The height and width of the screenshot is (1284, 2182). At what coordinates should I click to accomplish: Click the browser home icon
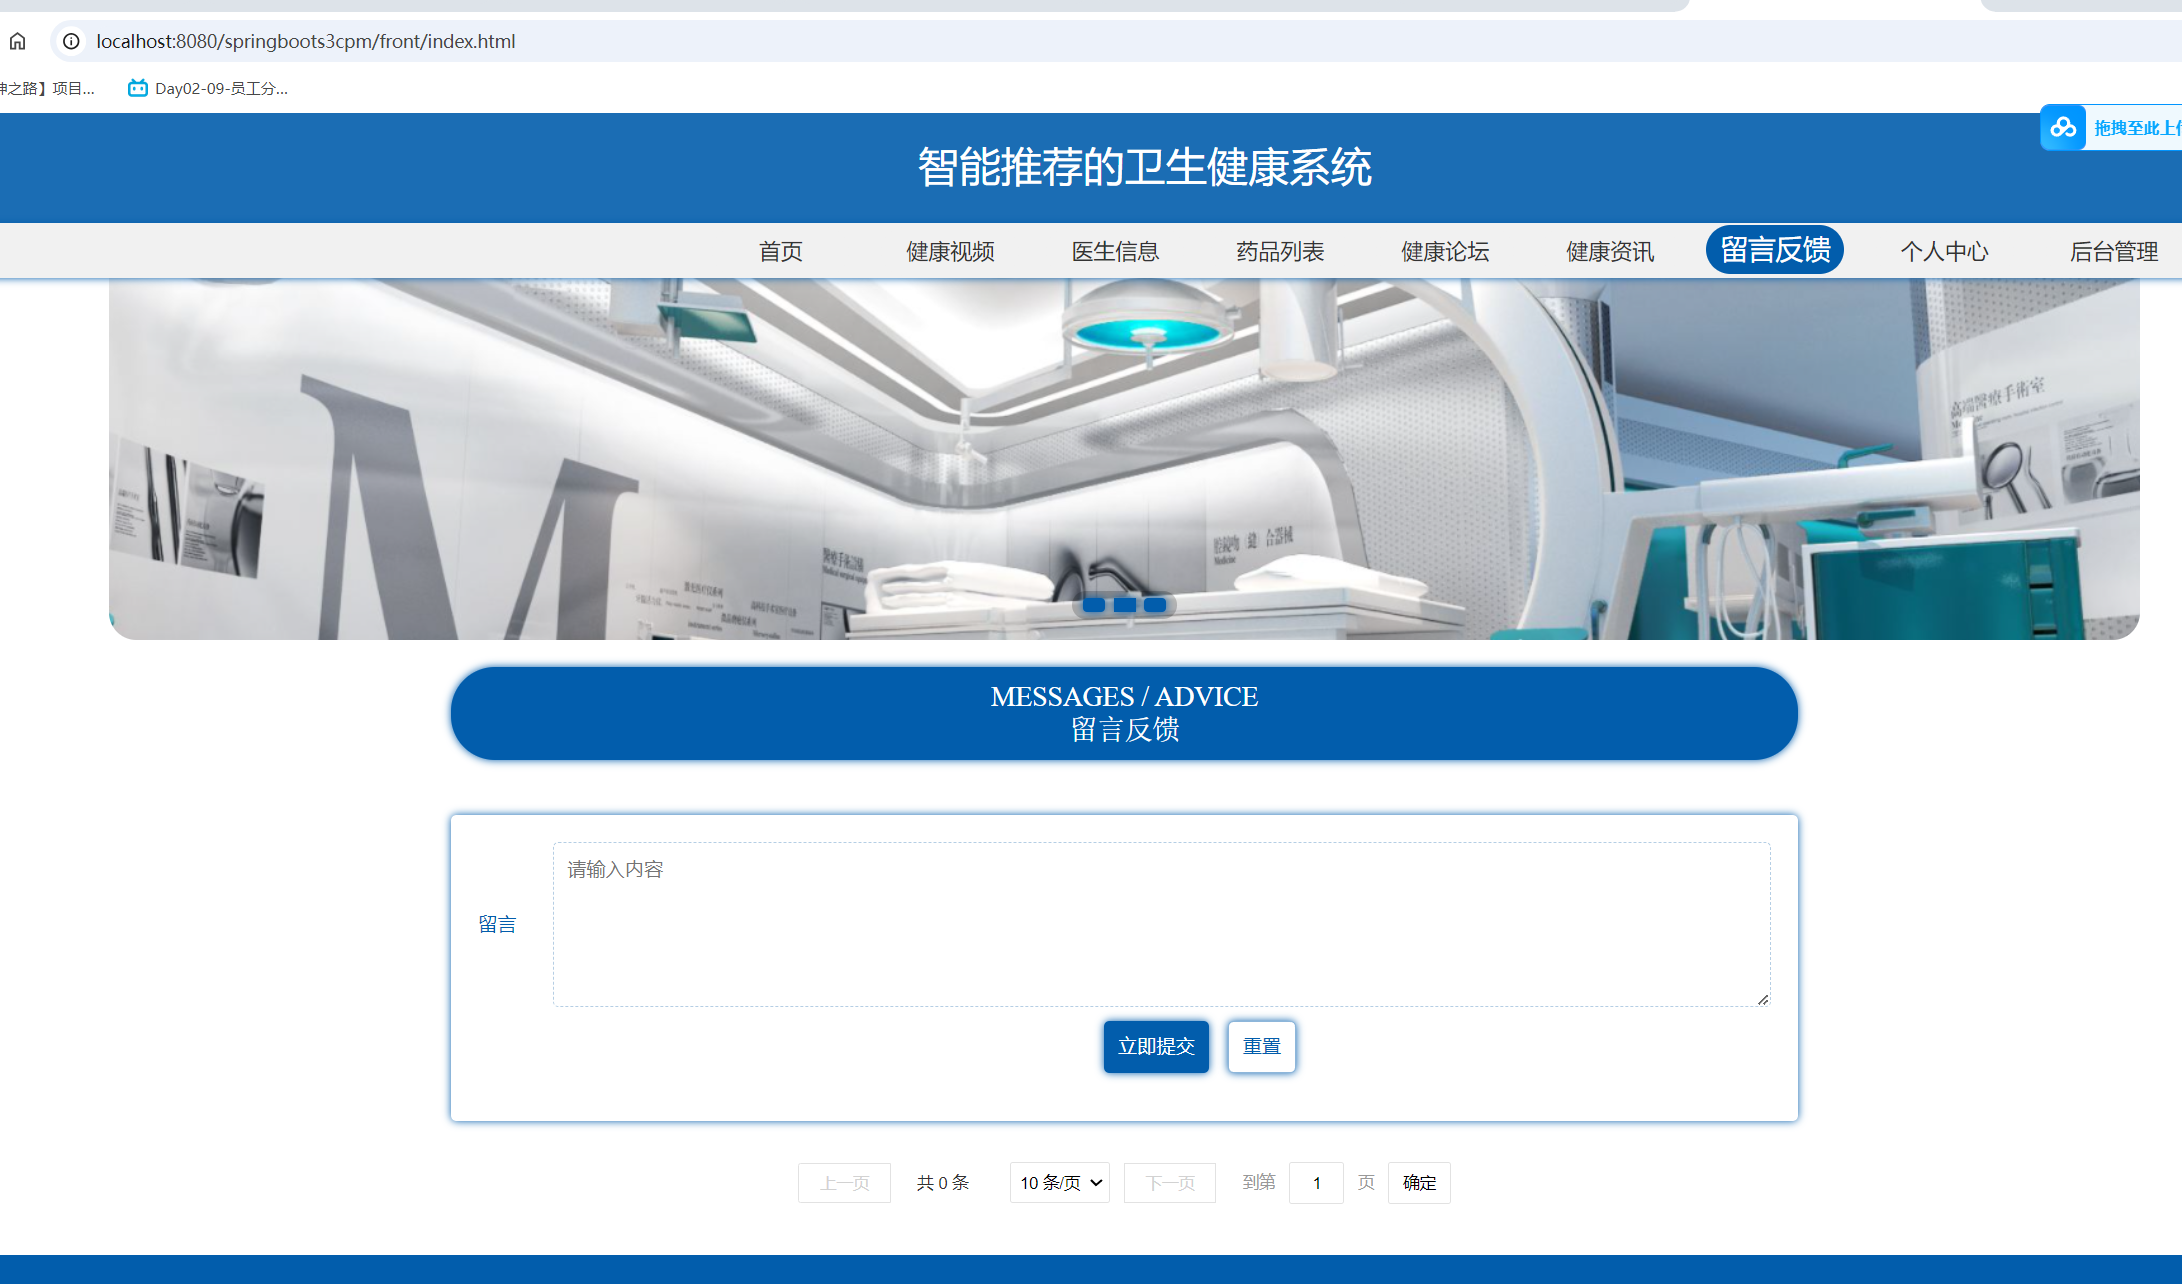(x=18, y=41)
